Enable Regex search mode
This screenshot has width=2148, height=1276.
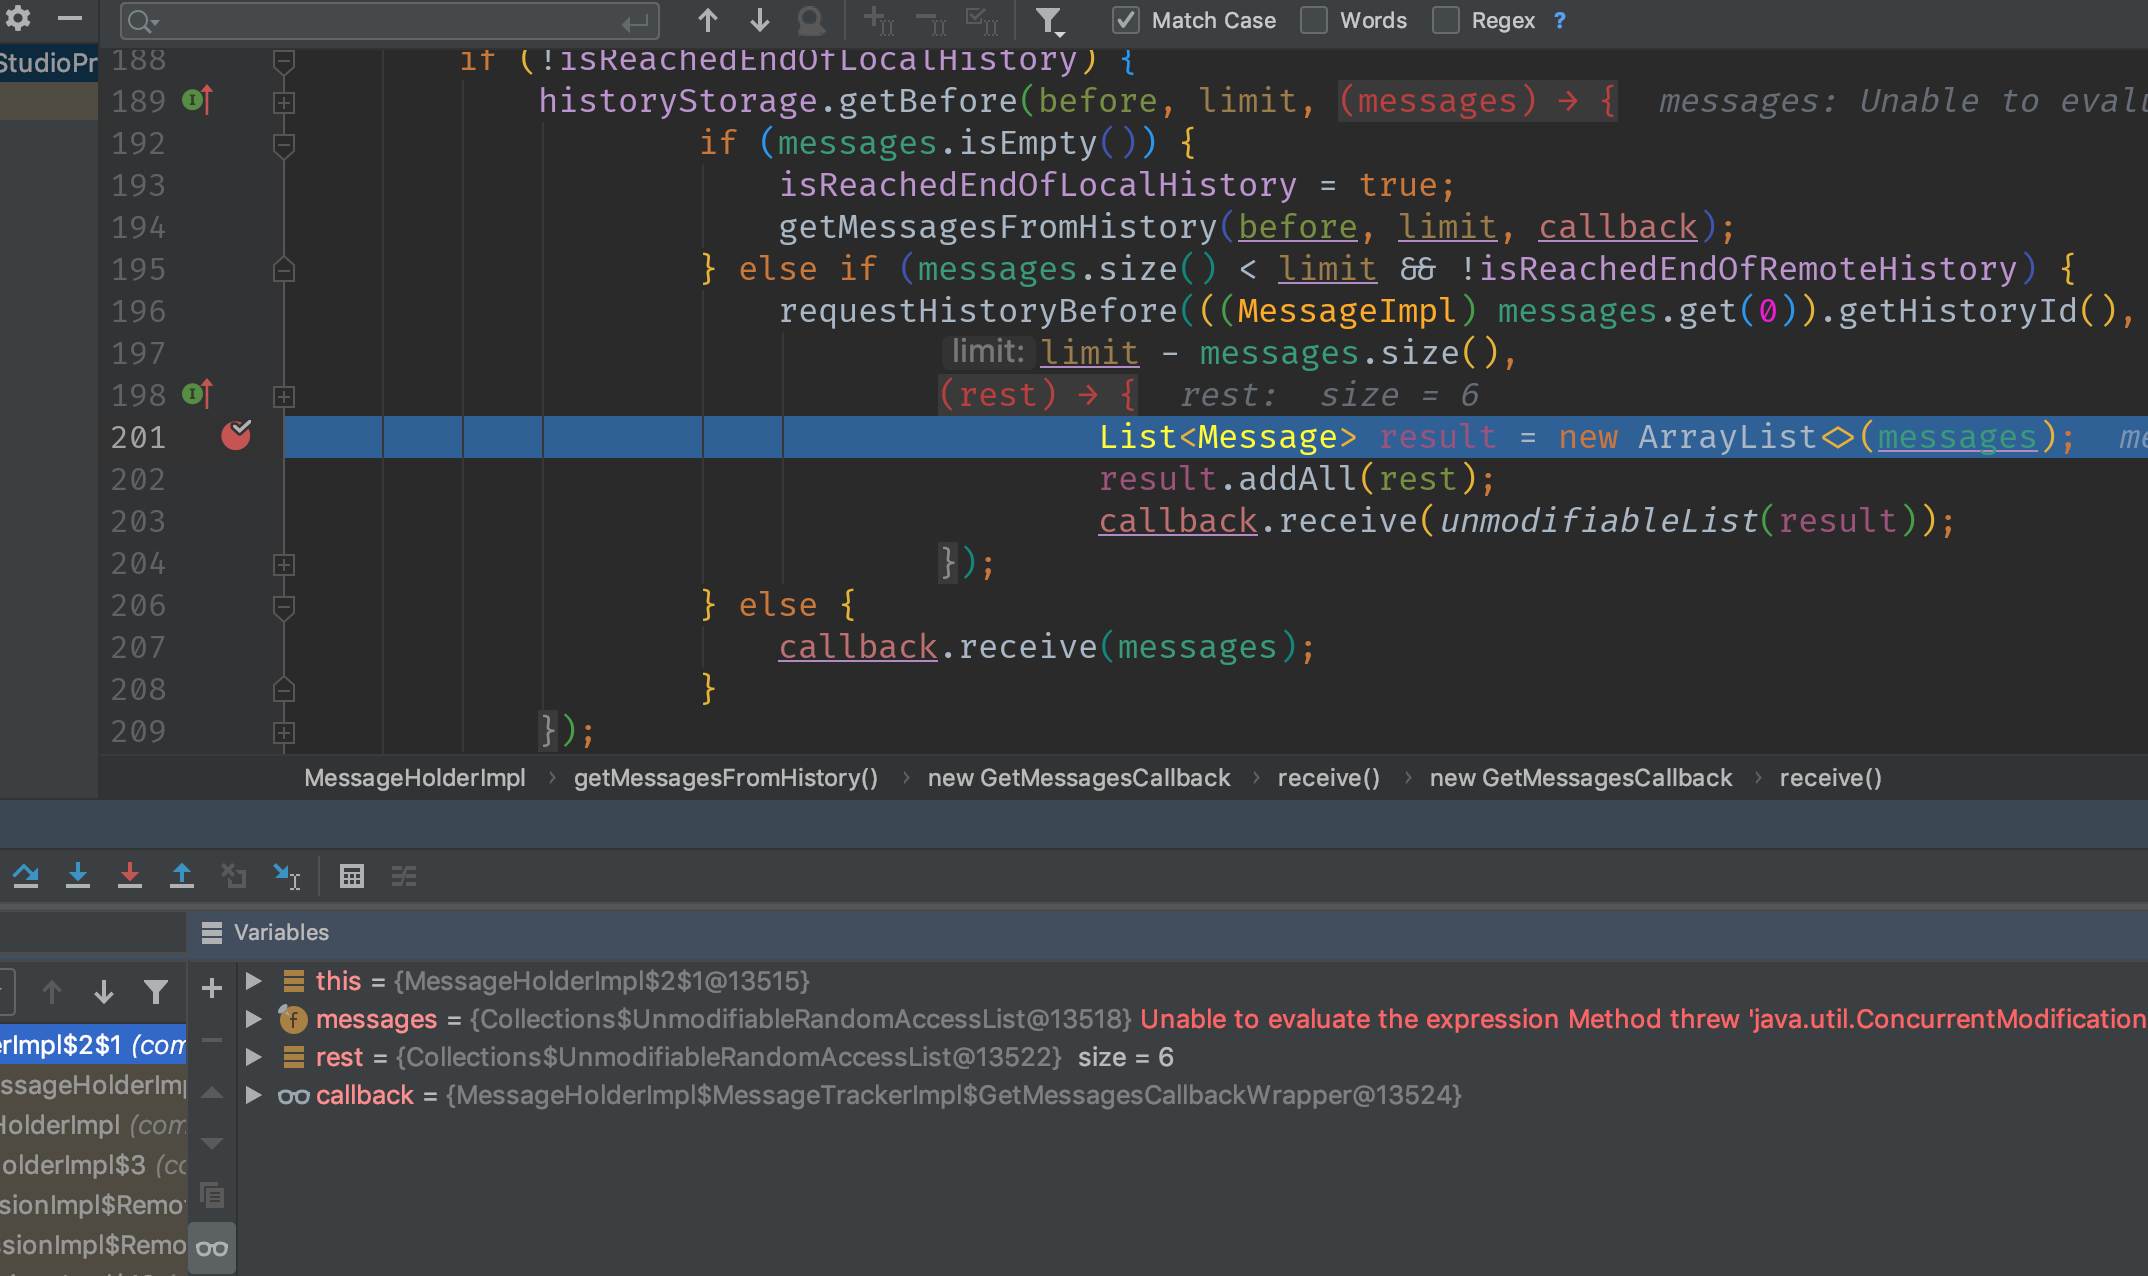click(1446, 20)
